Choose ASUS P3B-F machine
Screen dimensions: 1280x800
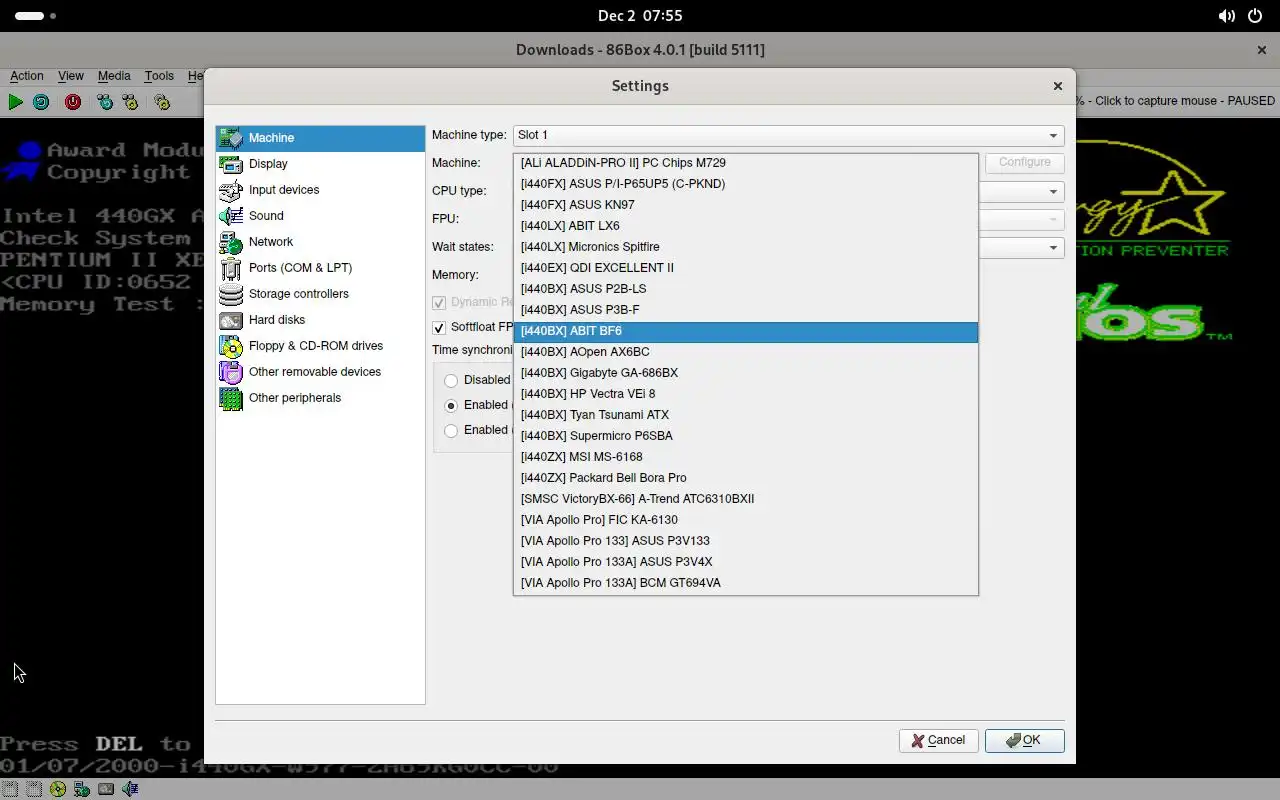click(746, 310)
